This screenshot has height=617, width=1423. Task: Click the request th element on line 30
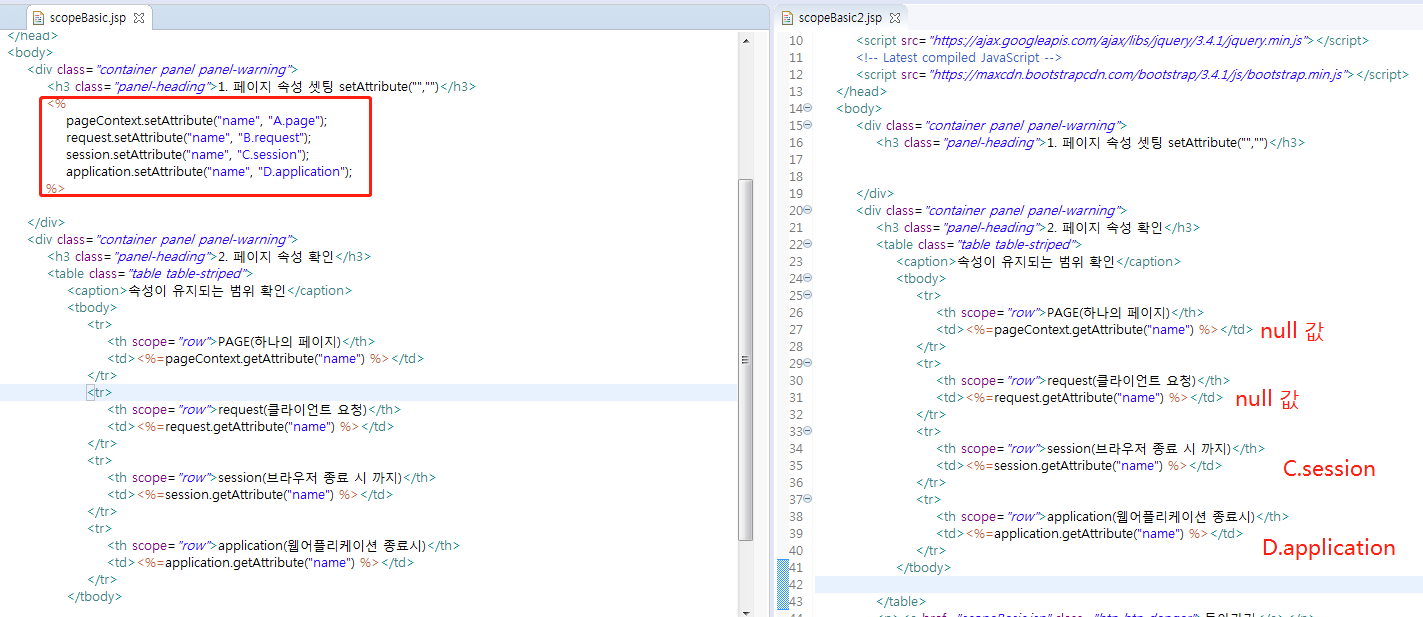(x=1083, y=380)
